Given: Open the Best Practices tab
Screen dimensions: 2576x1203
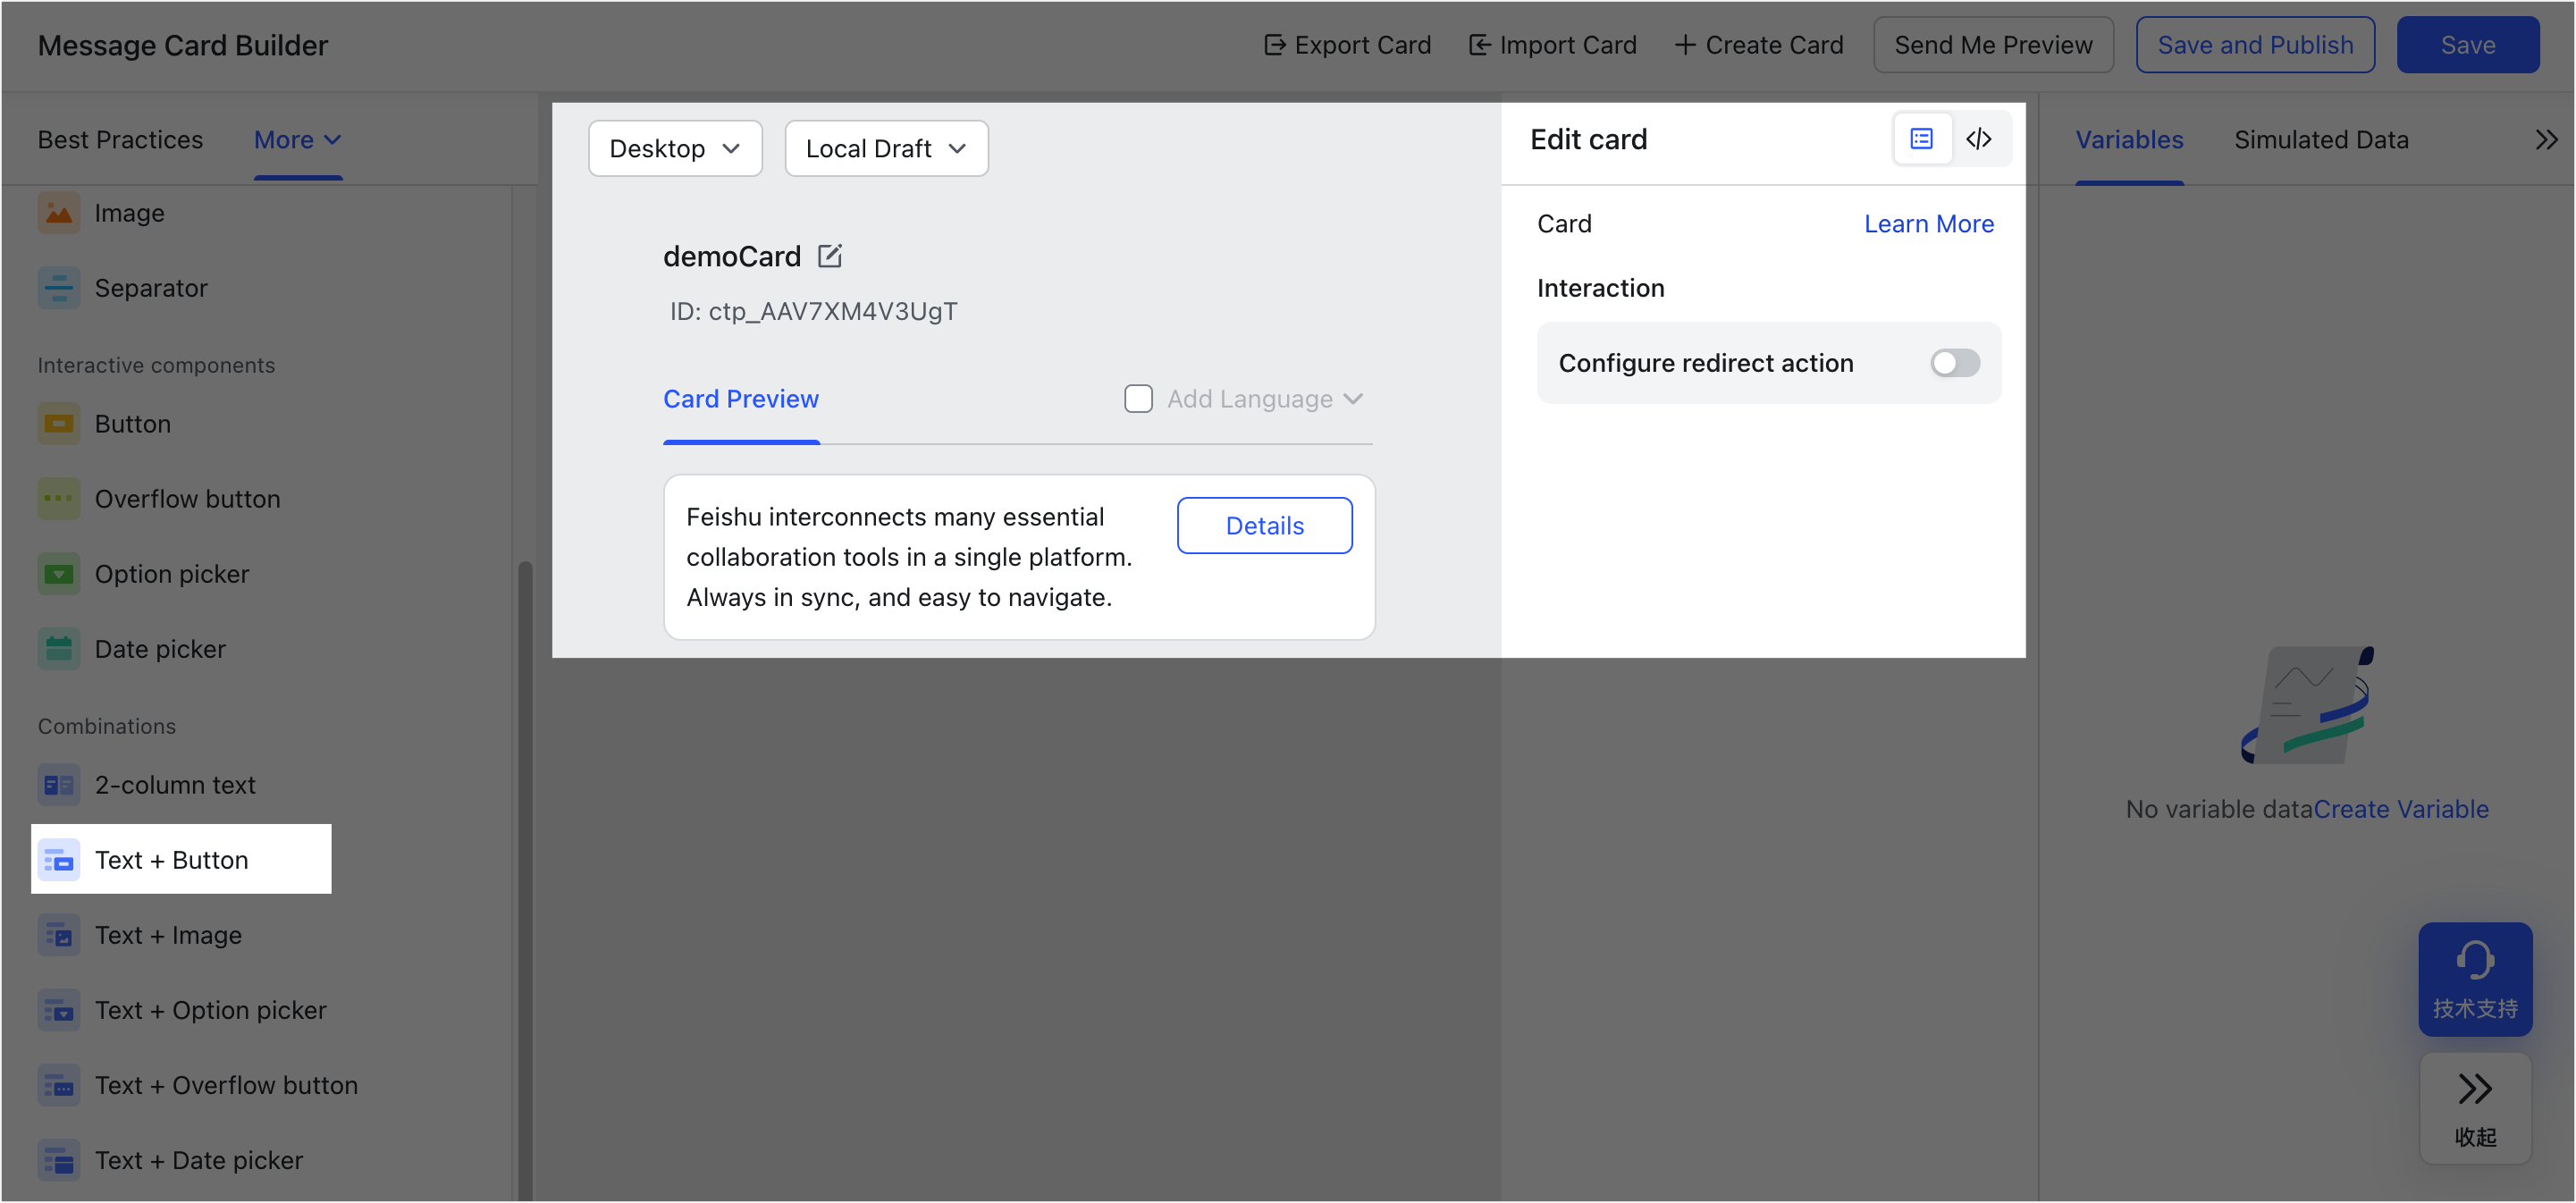Looking at the screenshot, I should (120, 140).
